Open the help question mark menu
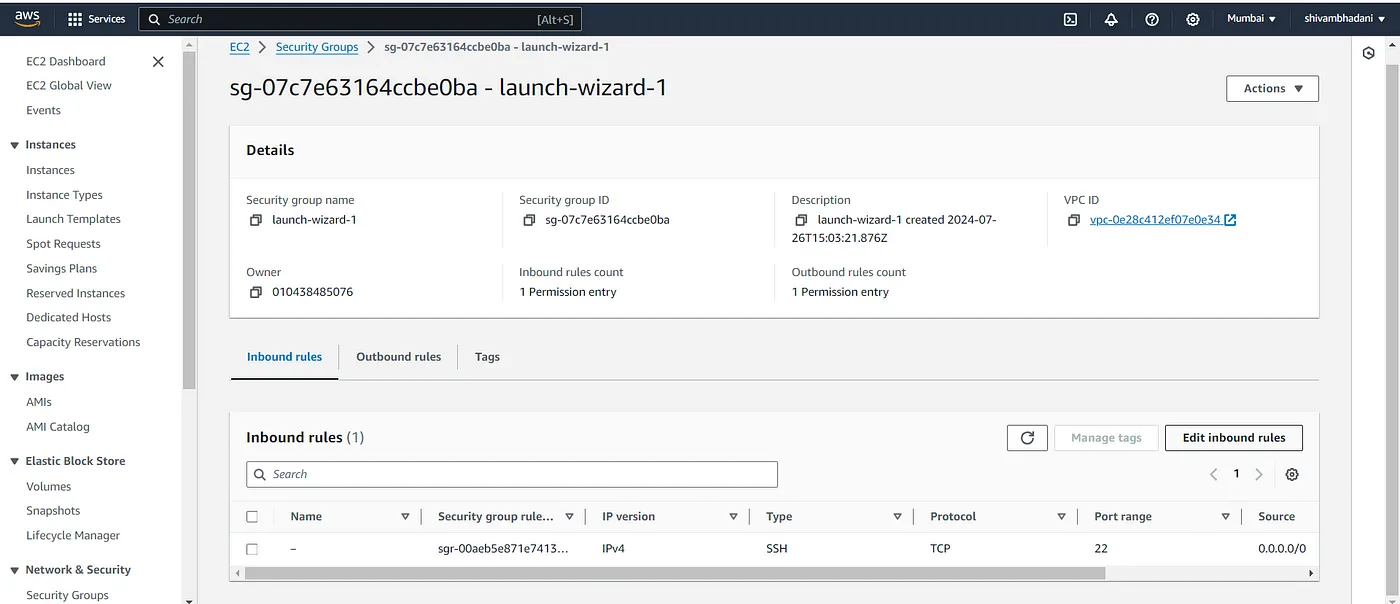 (1152, 19)
